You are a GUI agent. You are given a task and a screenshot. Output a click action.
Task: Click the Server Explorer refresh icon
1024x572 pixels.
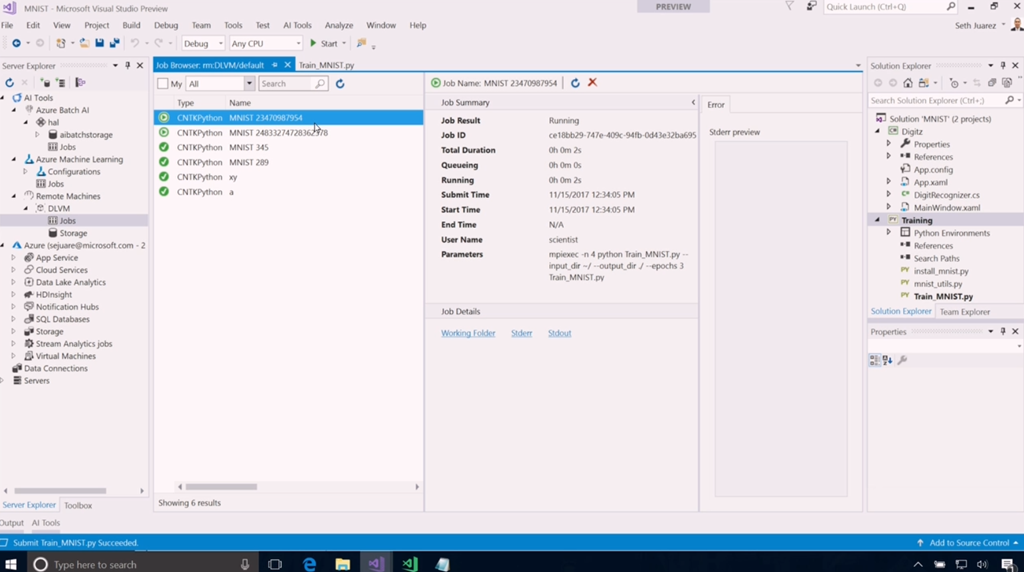point(10,83)
